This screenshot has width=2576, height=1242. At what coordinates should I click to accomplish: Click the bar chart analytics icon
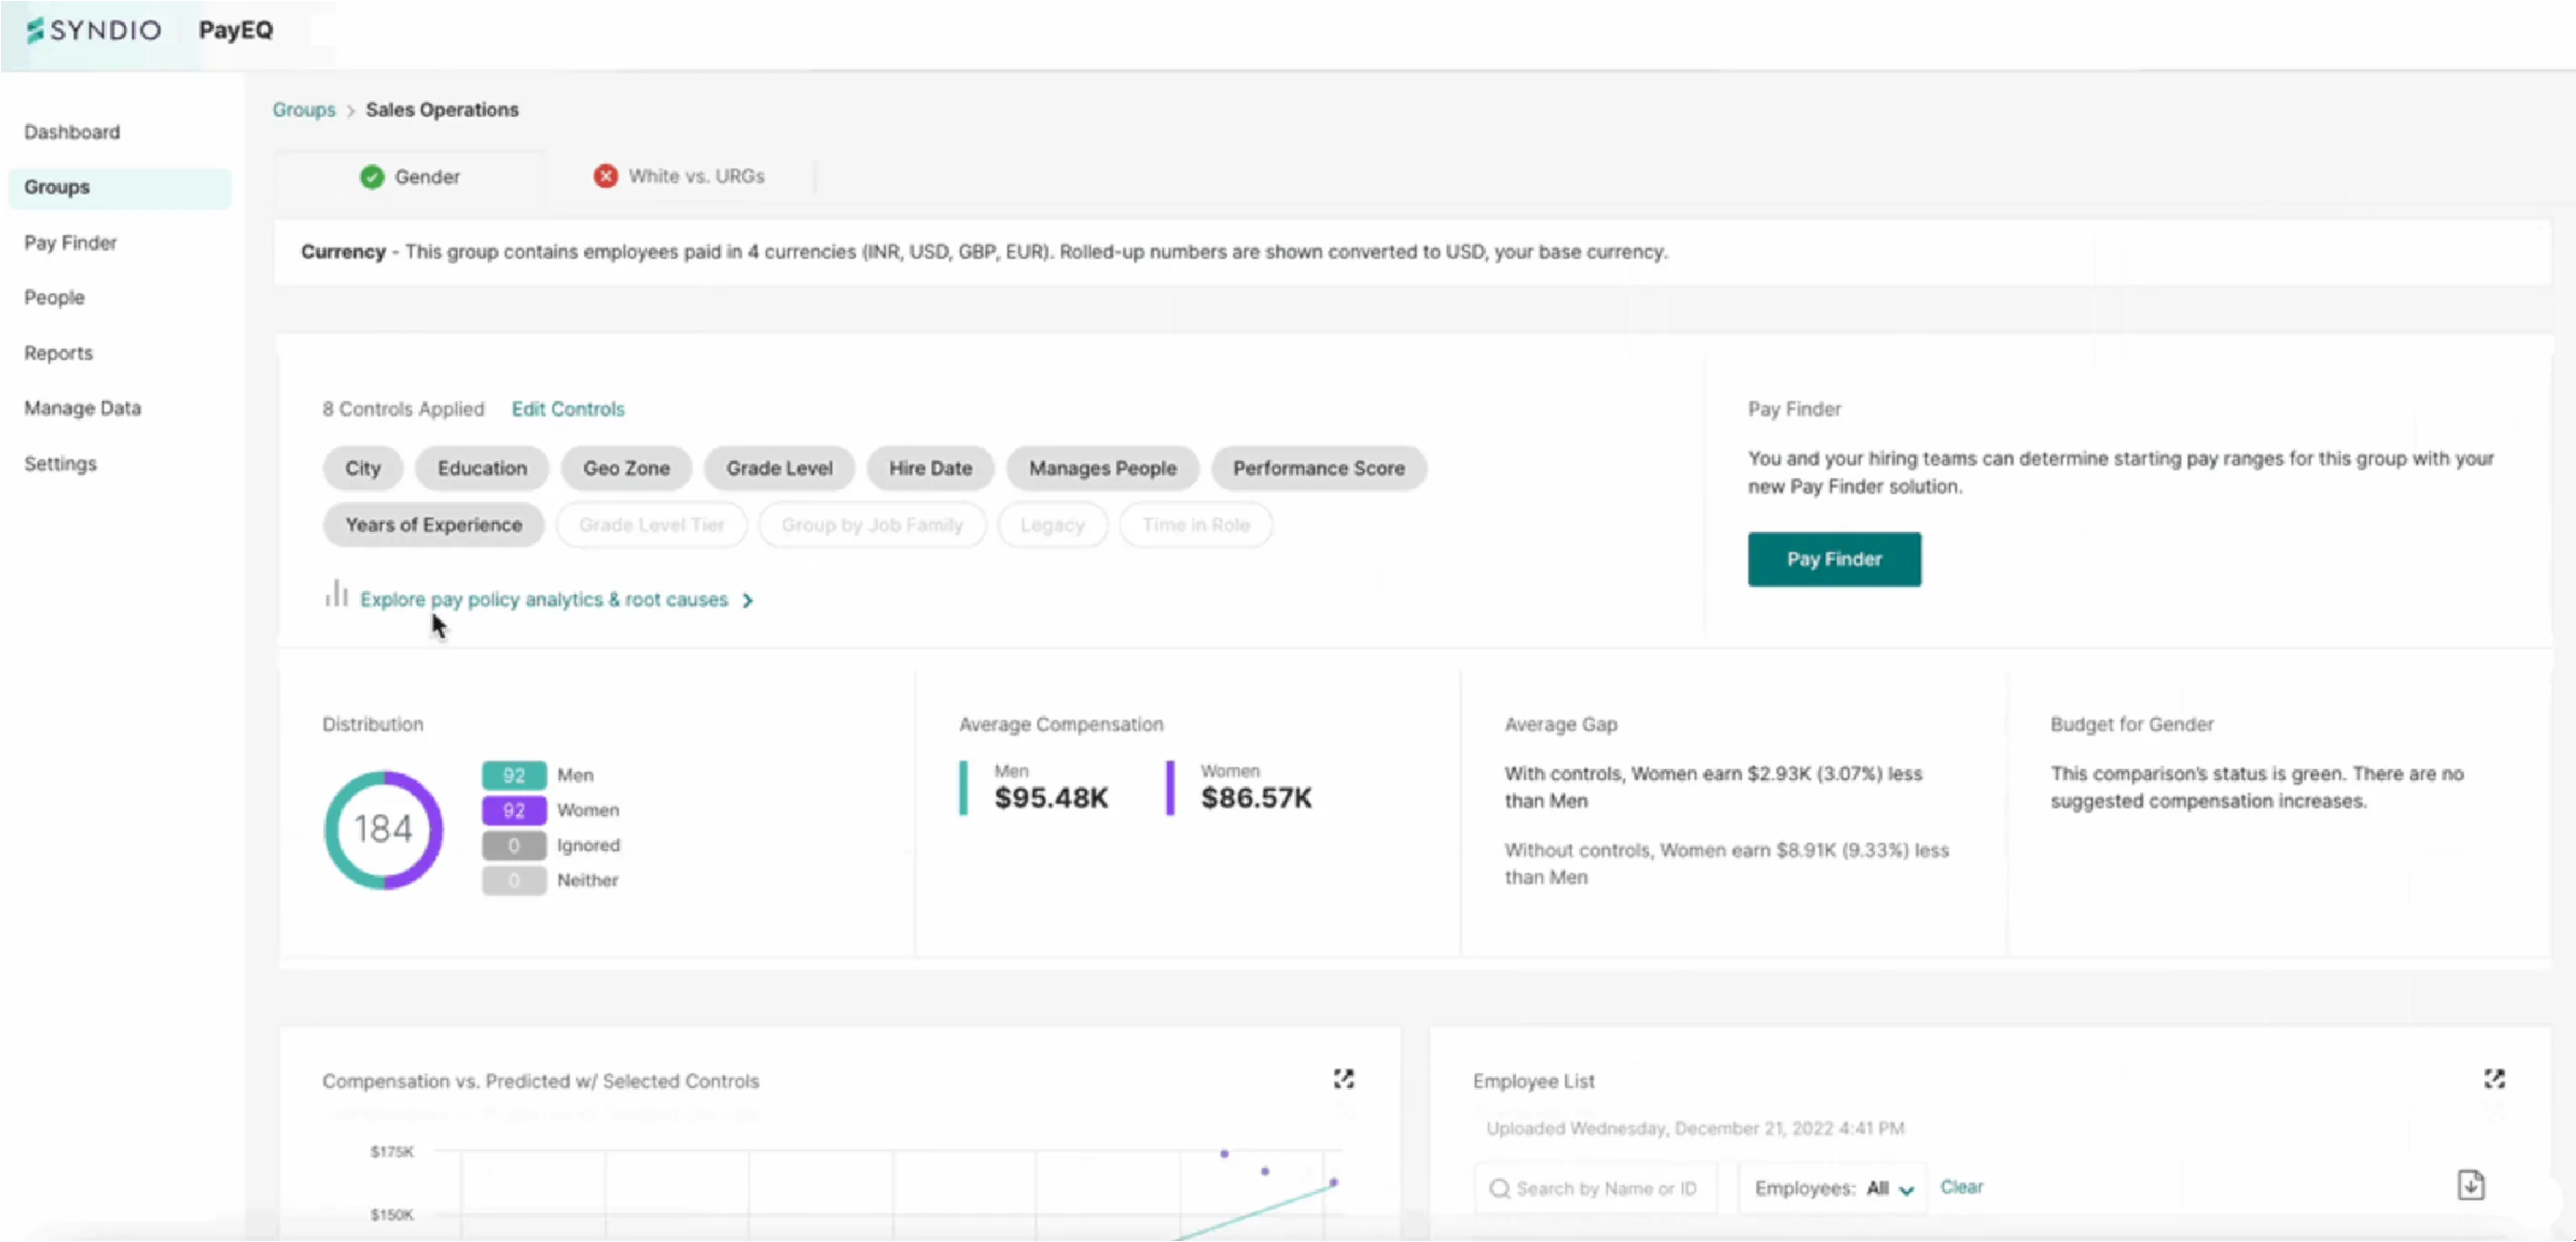tap(336, 594)
